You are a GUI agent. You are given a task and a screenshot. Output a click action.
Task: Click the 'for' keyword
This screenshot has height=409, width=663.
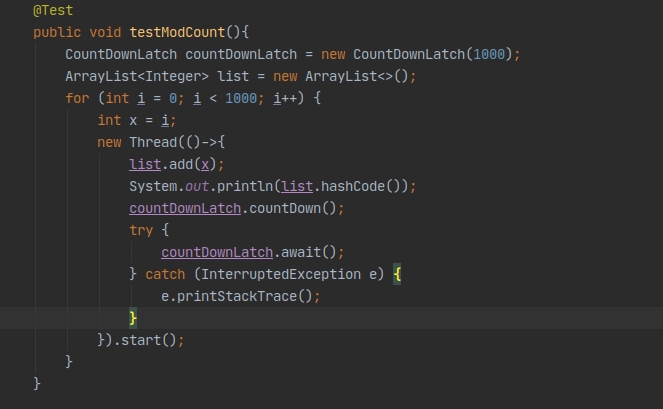(x=77, y=99)
